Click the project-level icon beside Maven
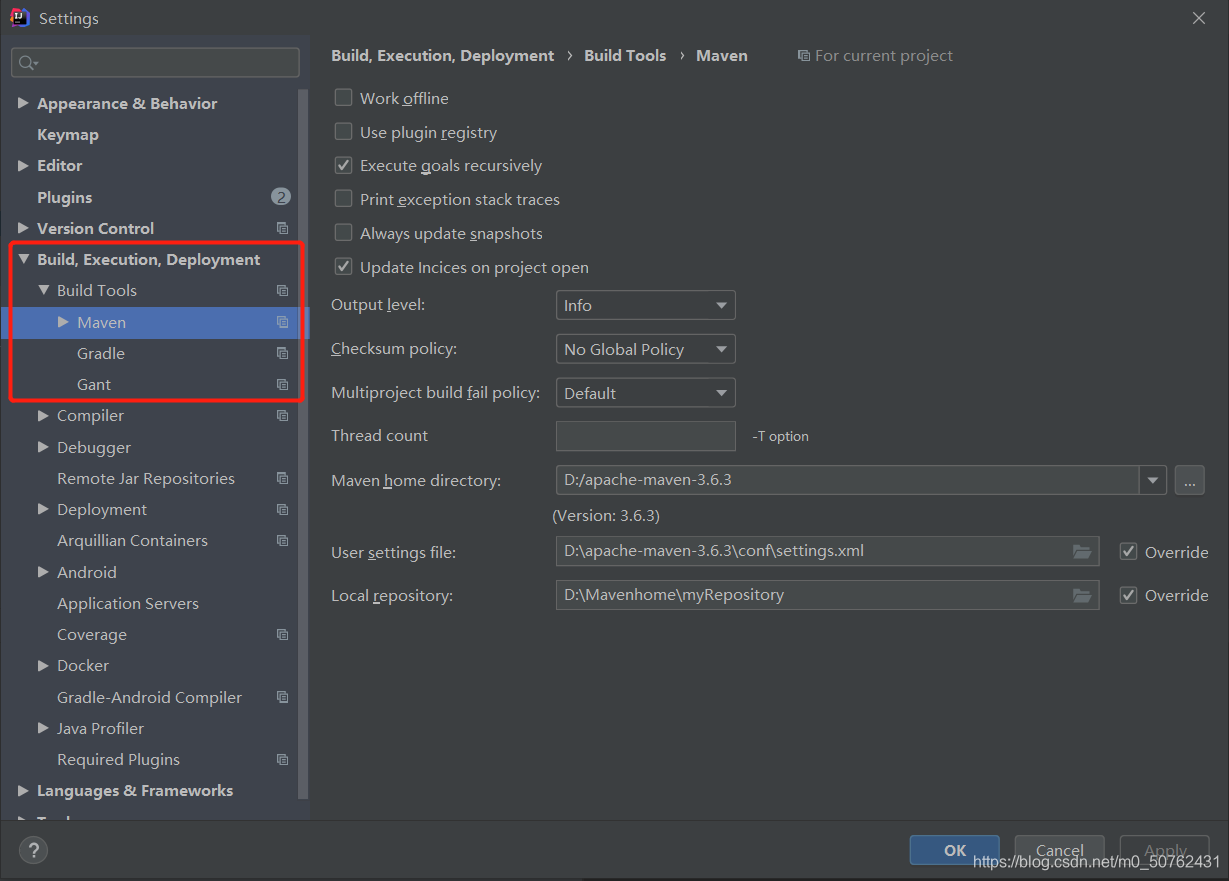 [x=282, y=322]
